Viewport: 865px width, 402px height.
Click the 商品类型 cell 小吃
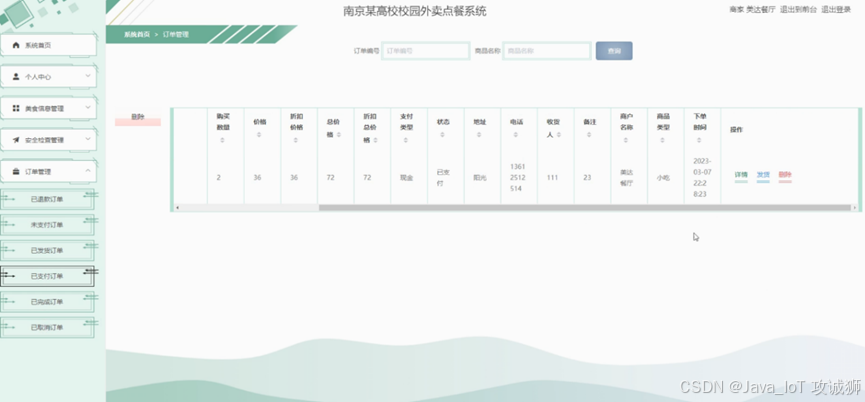point(663,178)
